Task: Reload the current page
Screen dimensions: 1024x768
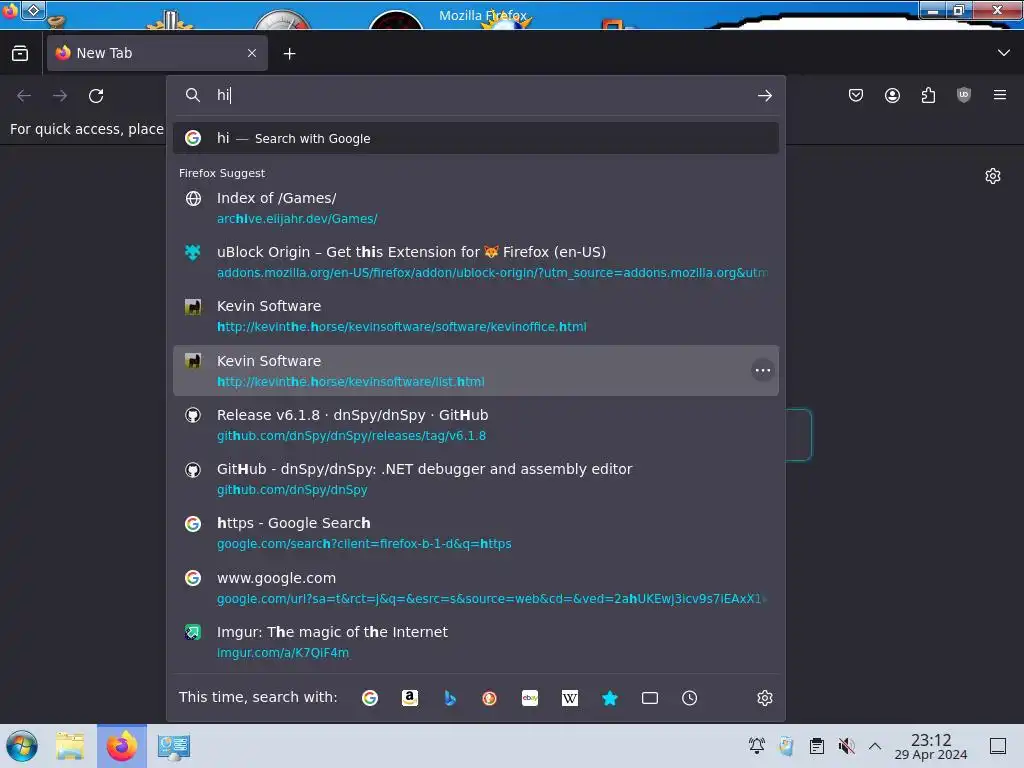Action: click(96, 95)
